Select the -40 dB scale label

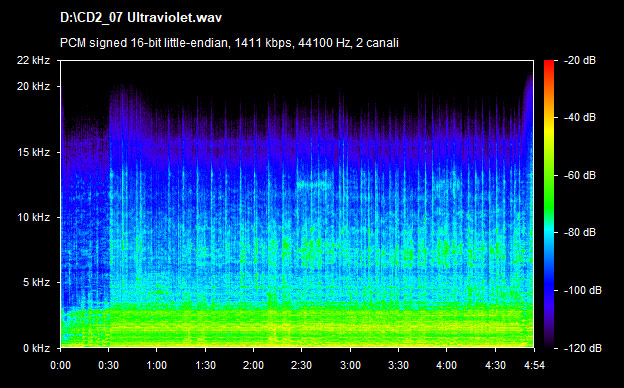pyautogui.click(x=580, y=117)
